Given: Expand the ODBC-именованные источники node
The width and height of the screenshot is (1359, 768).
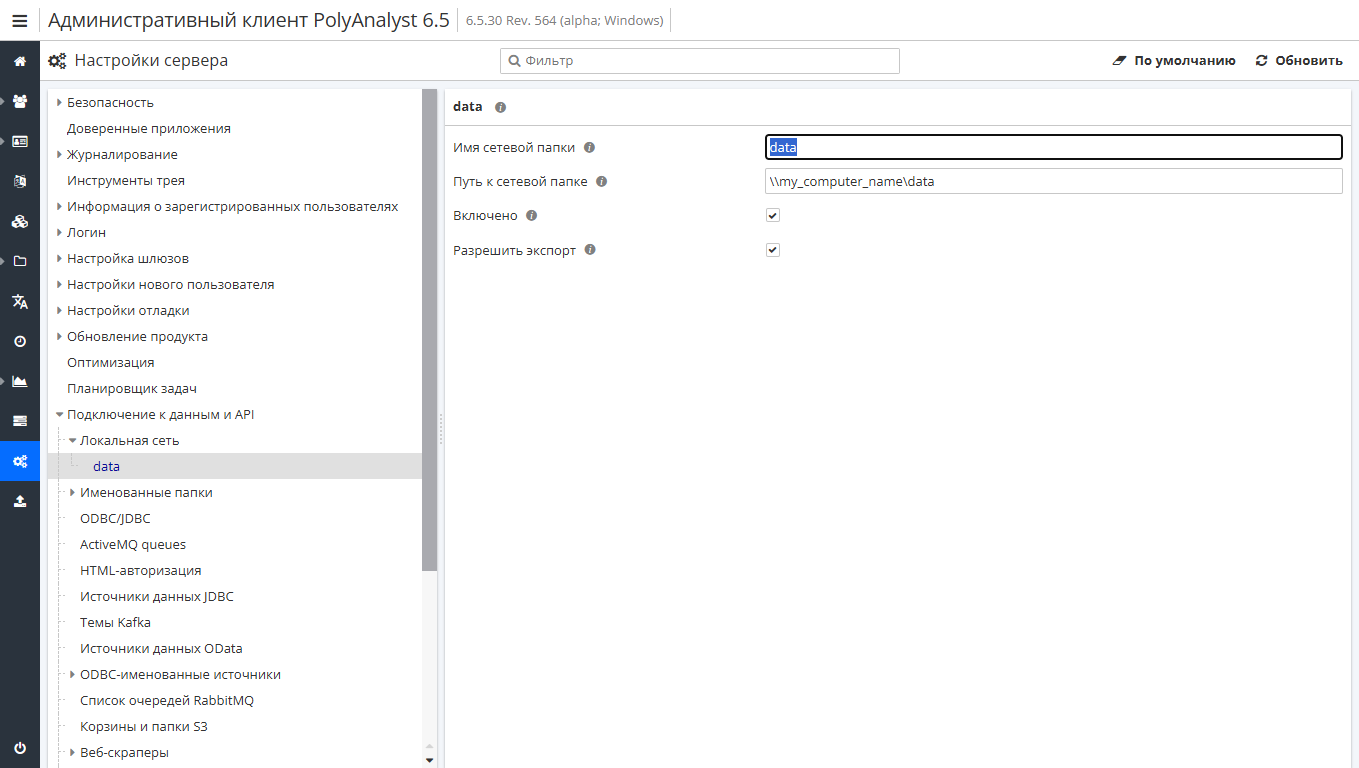Looking at the screenshot, I should click(x=73, y=674).
